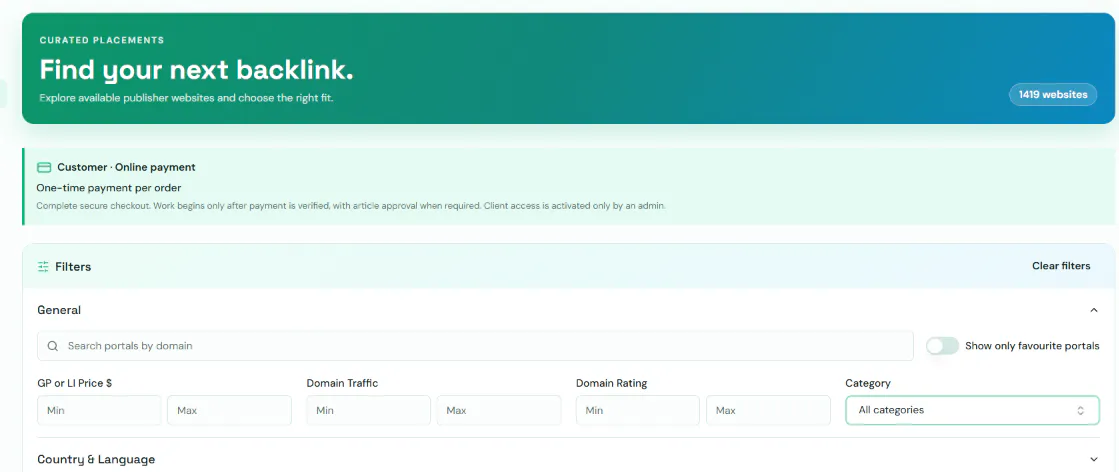Click the Filters heading text

click(73, 266)
